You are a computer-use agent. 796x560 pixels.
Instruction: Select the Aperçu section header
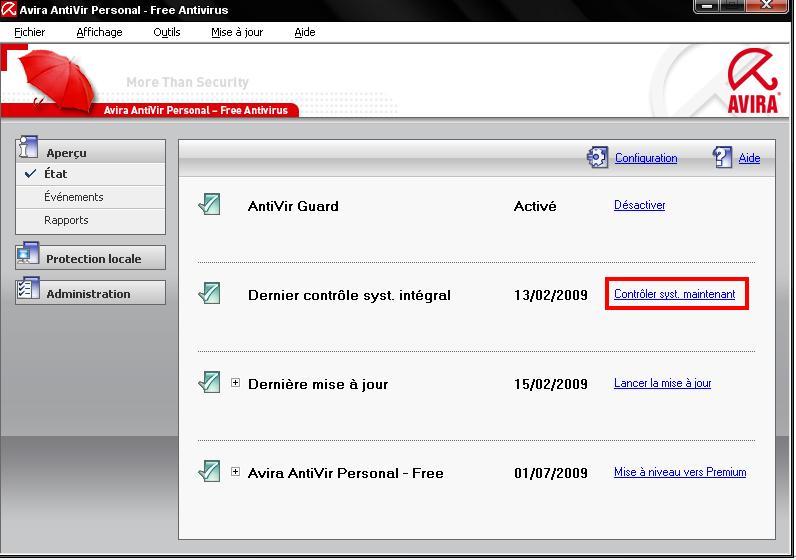coord(90,151)
